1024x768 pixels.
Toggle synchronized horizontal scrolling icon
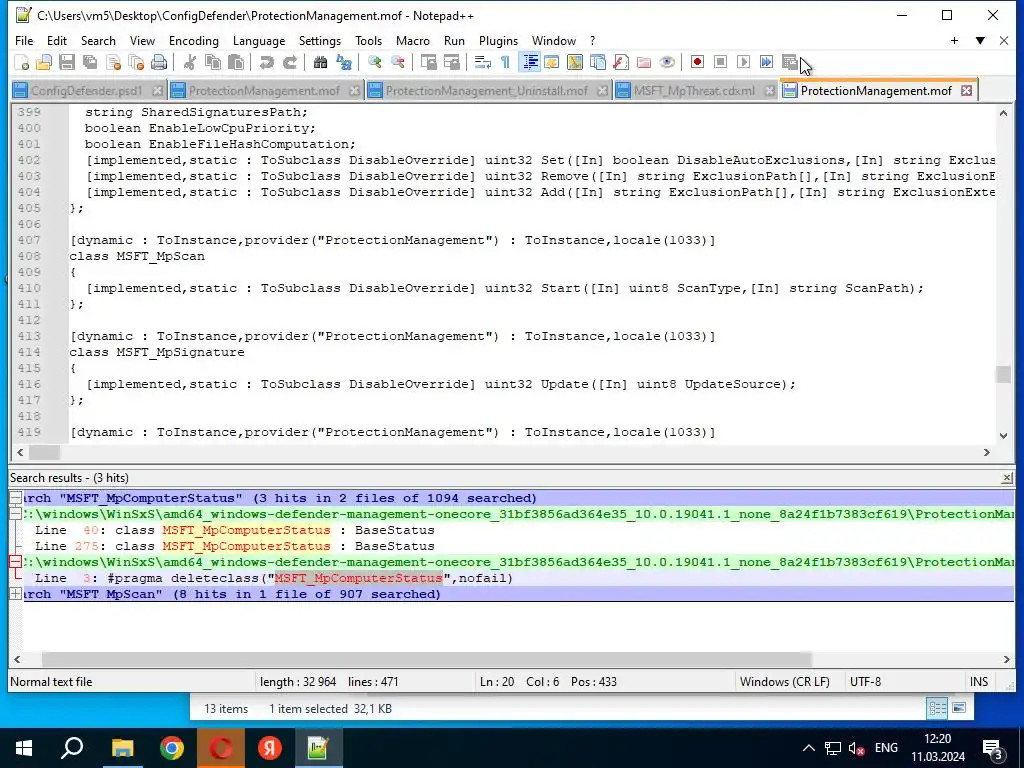click(x=451, y=62)
